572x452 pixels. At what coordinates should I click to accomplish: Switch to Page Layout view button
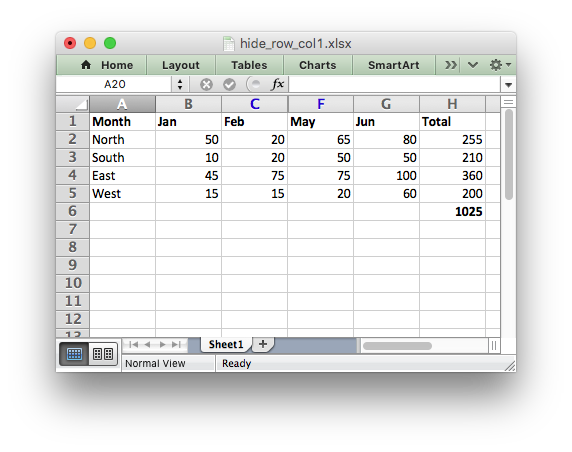point(103,354)
